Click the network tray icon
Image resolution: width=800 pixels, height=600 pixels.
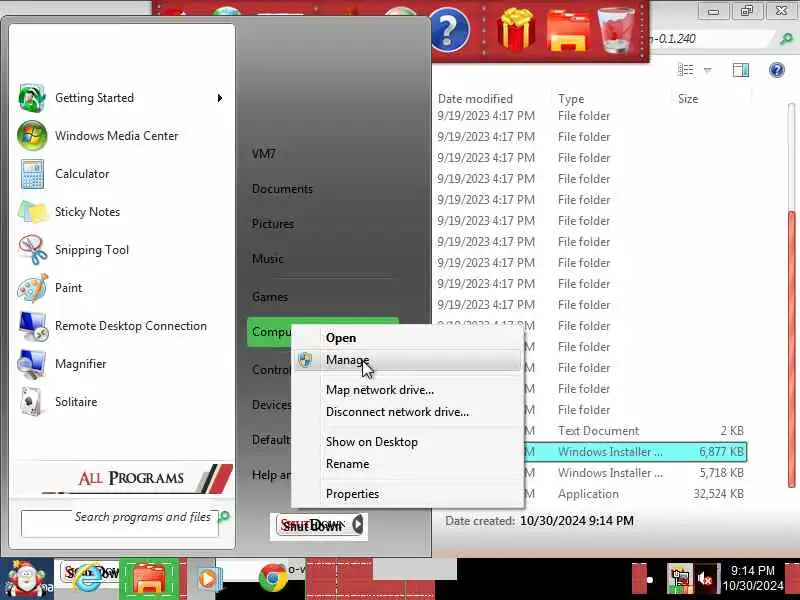680,578
